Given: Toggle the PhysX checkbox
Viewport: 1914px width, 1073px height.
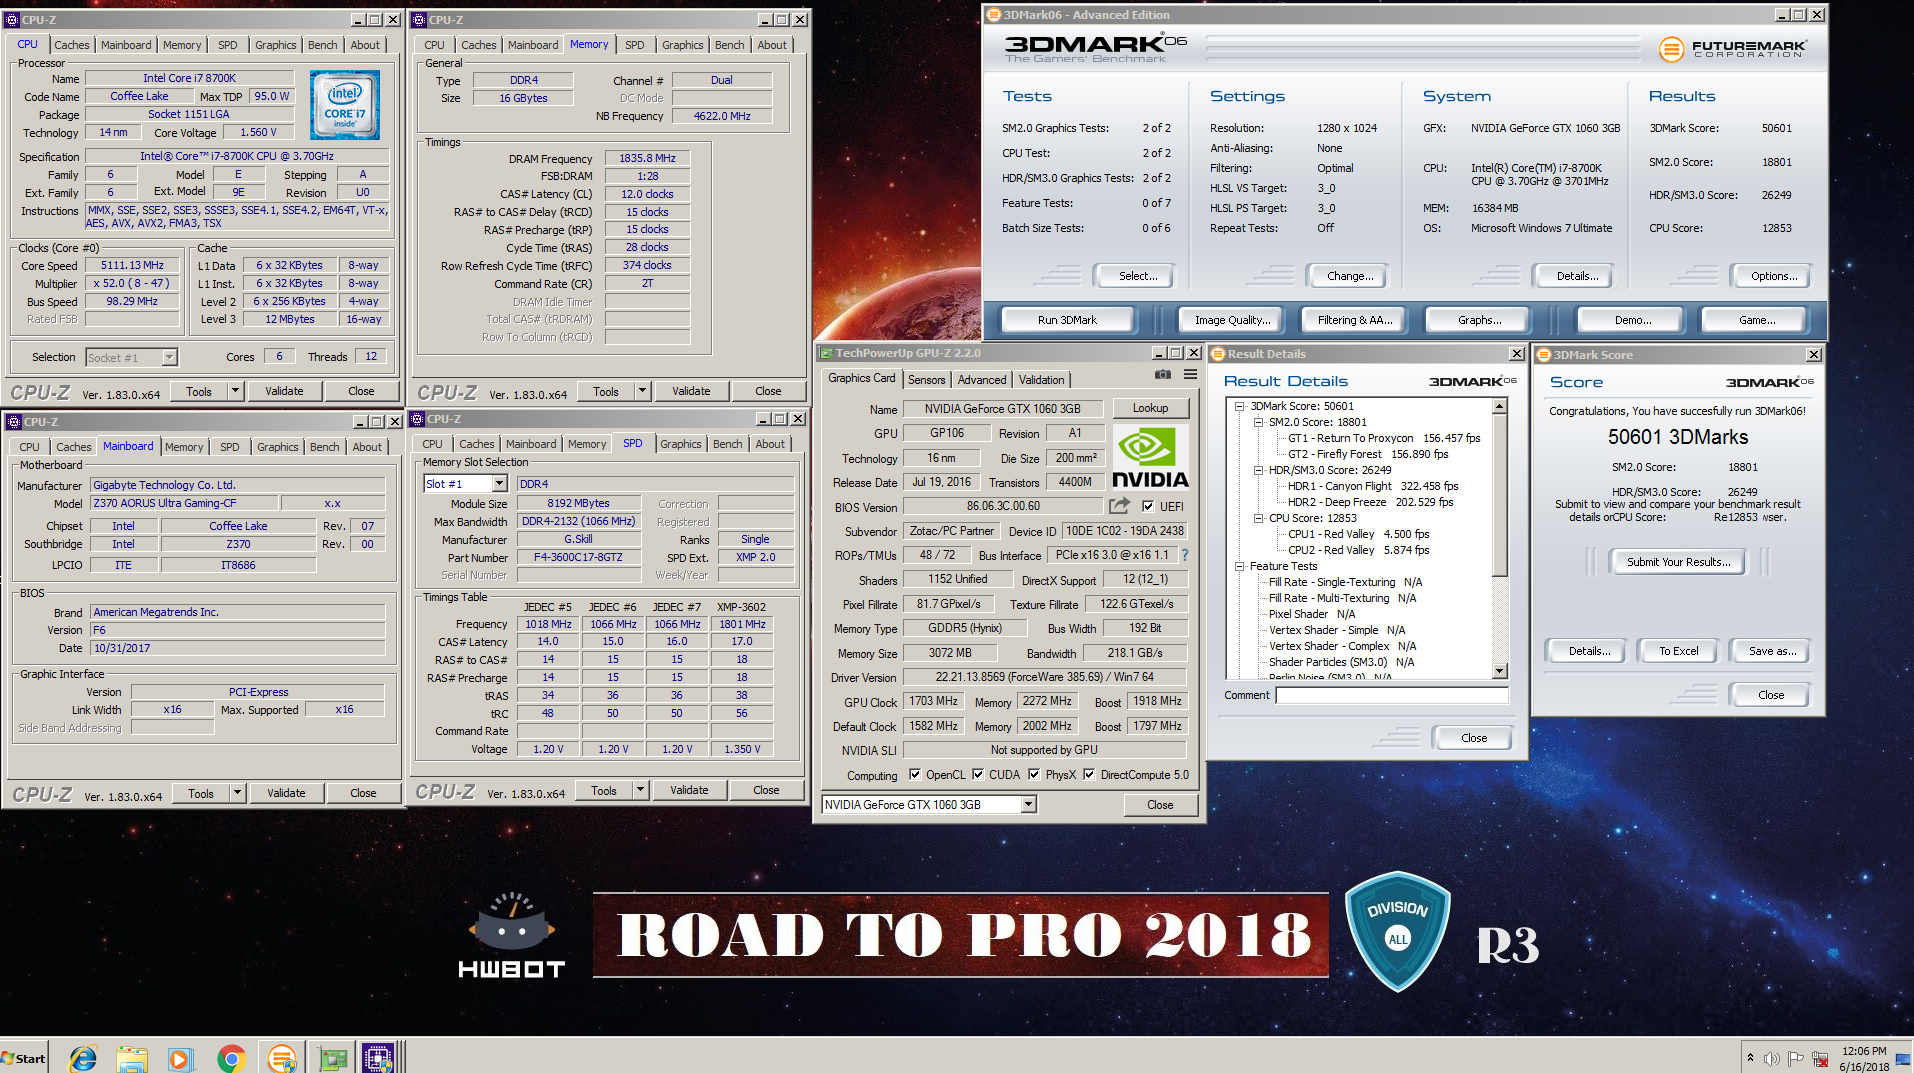Looking at the screenshot, I should (x=1034, y=774).
